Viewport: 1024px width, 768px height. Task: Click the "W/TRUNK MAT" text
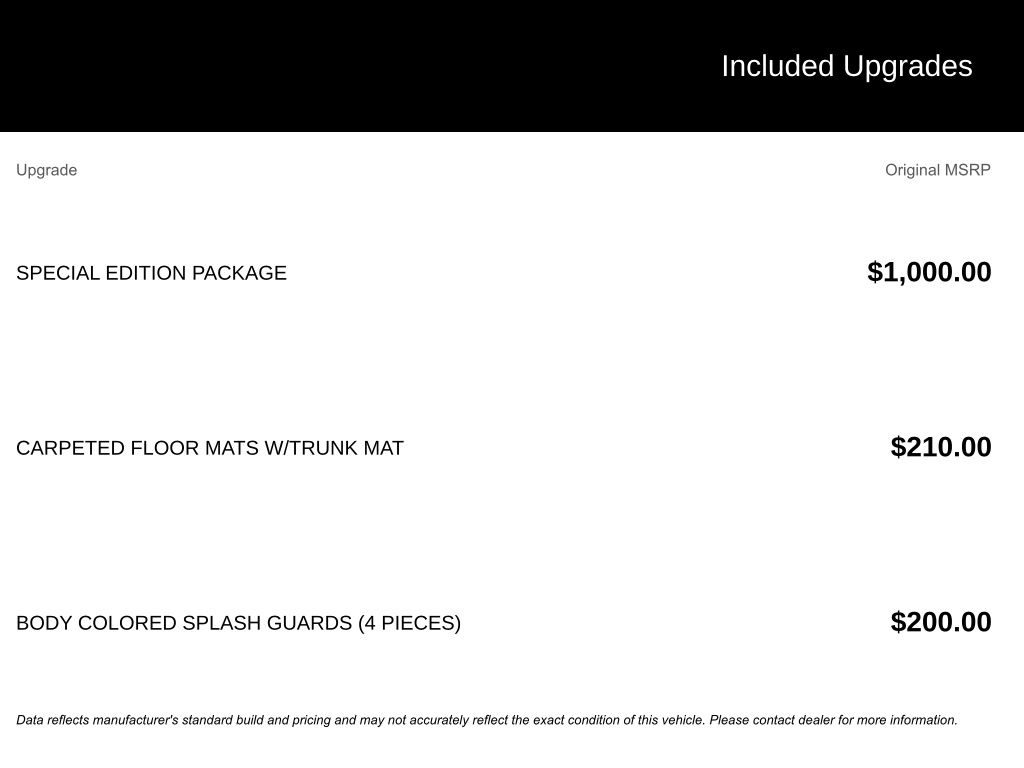pos(333,448)
